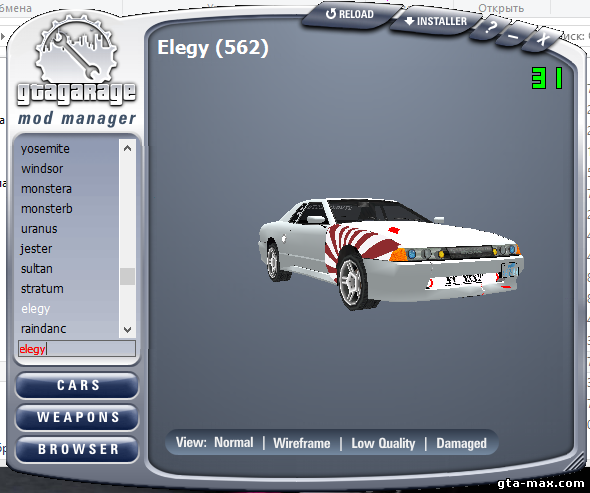Screen dimensions: 590x493
Task: Switch view to Wireframe
Action: point(301,443)
